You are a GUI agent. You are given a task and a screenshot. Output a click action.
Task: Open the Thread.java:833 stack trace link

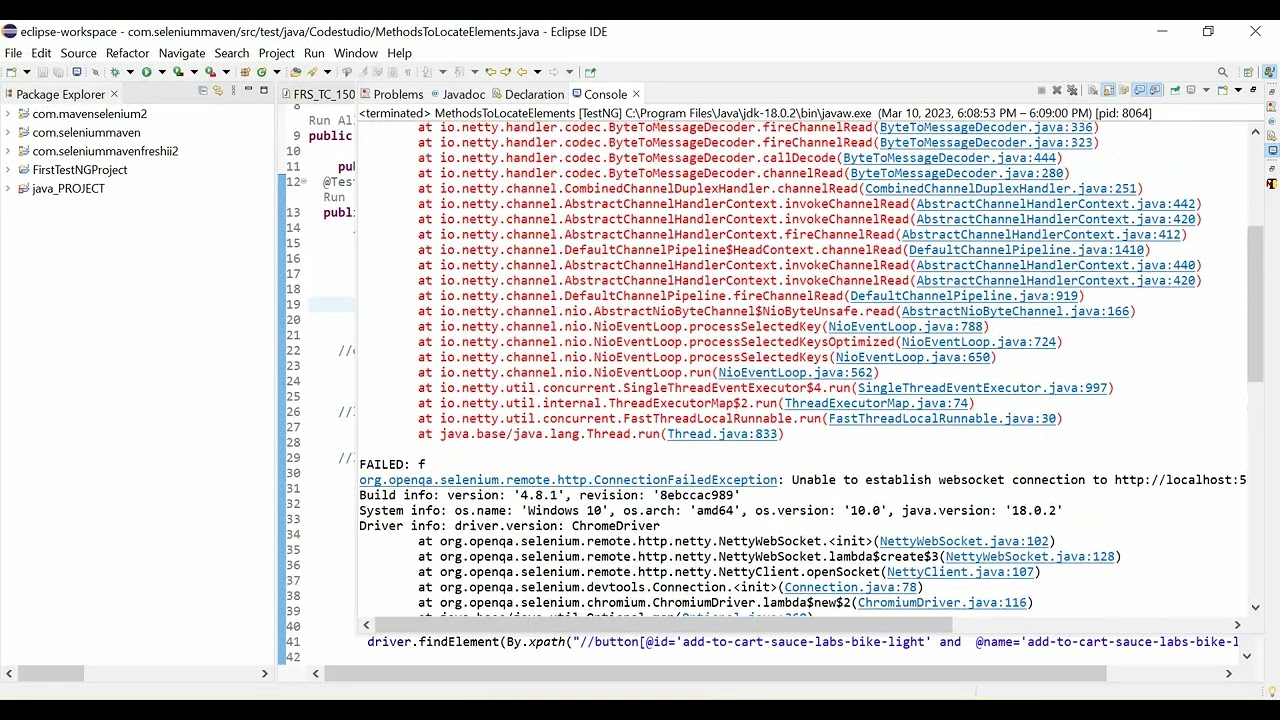(x=722, y=434)
